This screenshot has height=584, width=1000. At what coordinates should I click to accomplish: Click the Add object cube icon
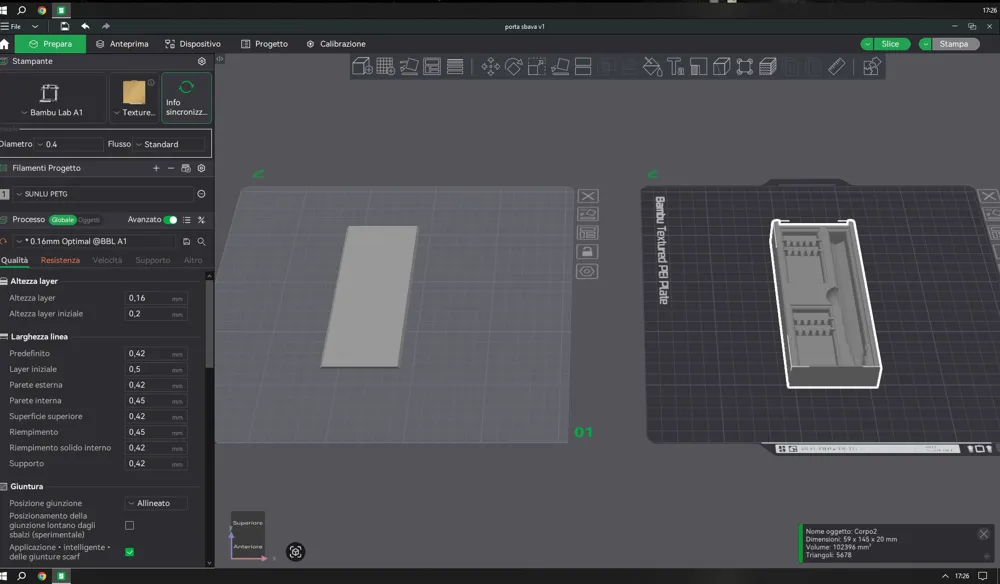(x=362, y=66)
